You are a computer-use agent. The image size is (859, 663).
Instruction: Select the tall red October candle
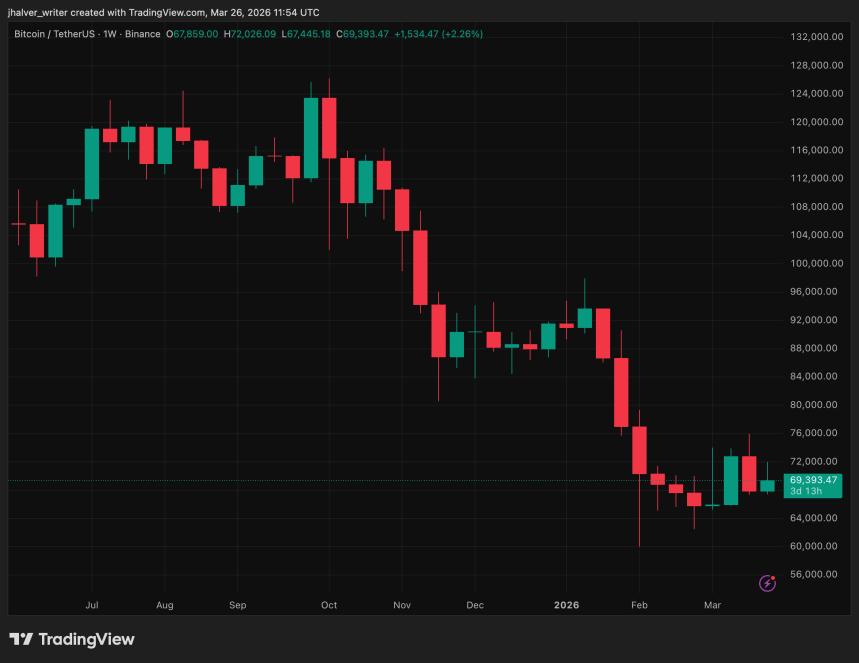[x=329, y=130]
